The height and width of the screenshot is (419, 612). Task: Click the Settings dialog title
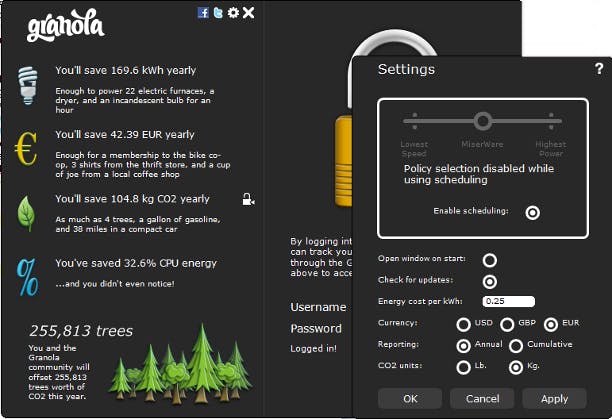[x=406, y=69]
